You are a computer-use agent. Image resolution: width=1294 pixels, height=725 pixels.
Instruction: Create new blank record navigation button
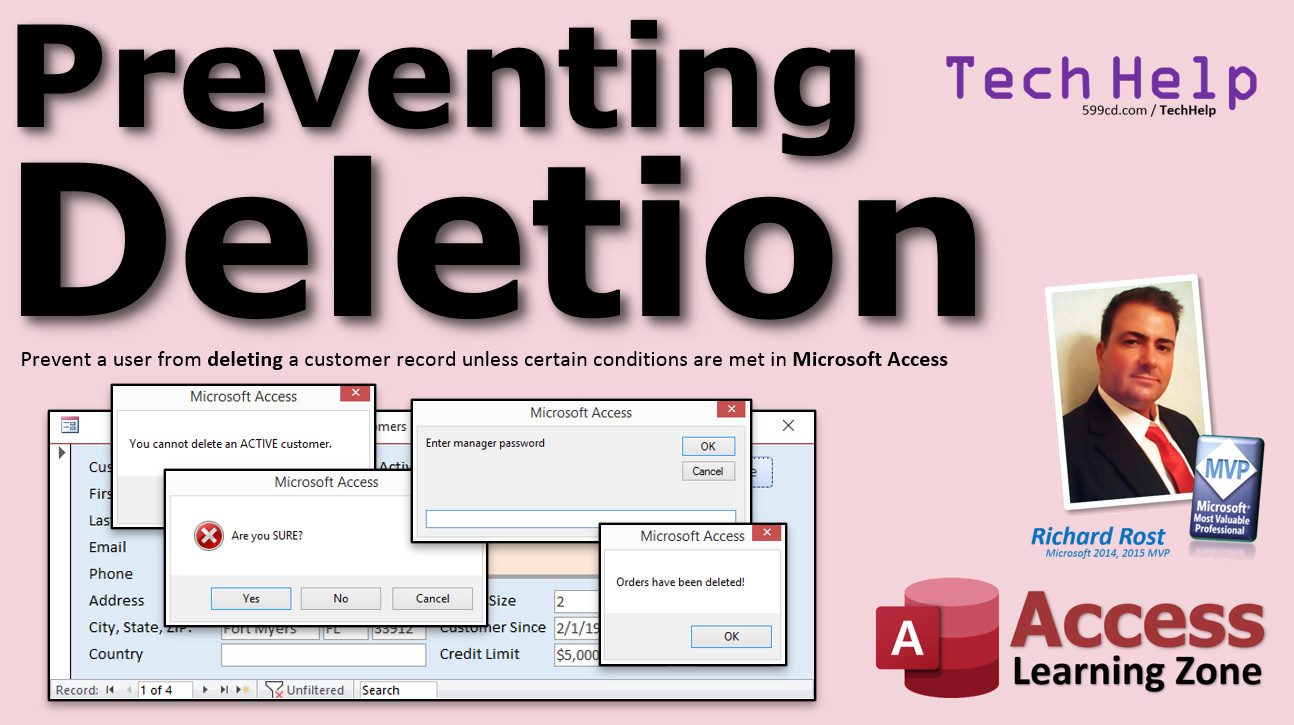tap(240, 690)
